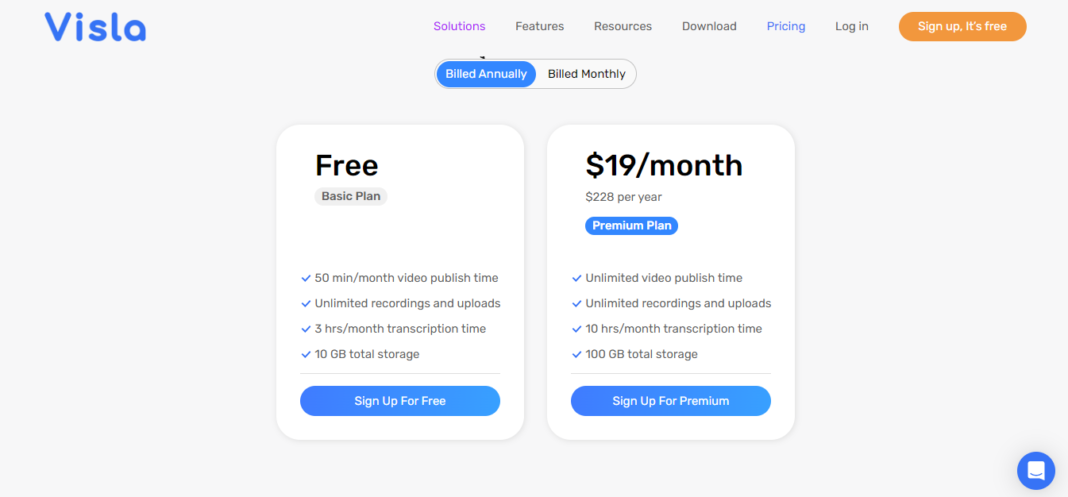Open the Pricing page
This screenshot has width=1068, height=497.
pyautogui.click(x=786, y=26)
